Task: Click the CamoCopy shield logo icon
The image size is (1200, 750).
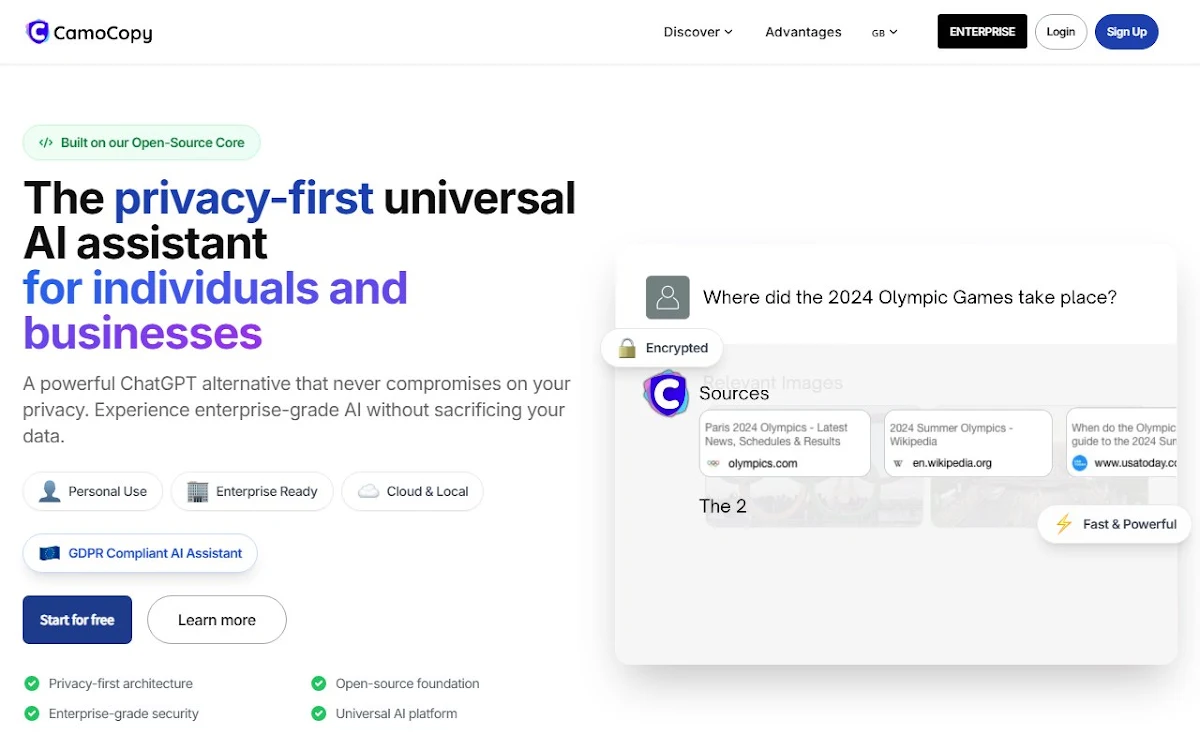Action: pyautogui.click(x=37, y=32)
